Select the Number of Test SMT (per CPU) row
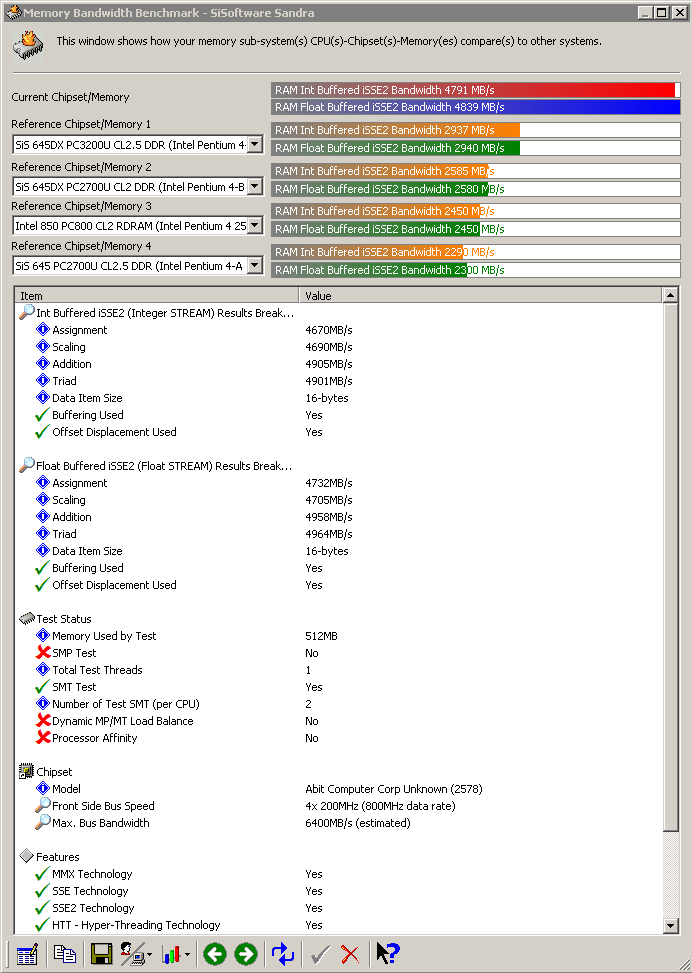The height and width of the screenshot is (973, 692). coord(338,704)
